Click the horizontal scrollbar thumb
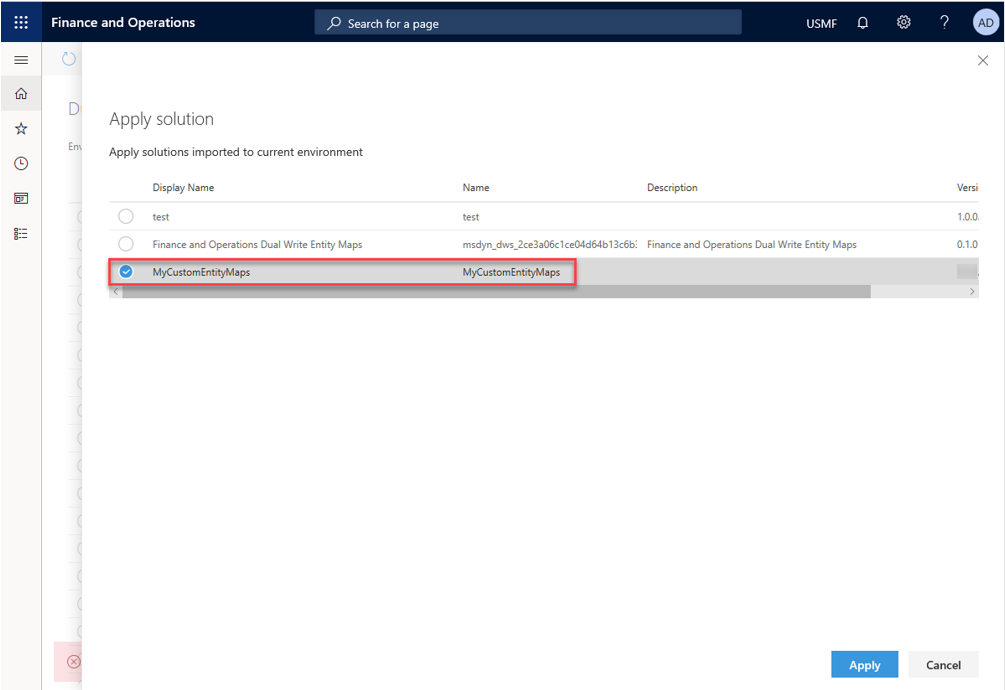Viewport: 1005px width, 690px height. pos(497,292)
